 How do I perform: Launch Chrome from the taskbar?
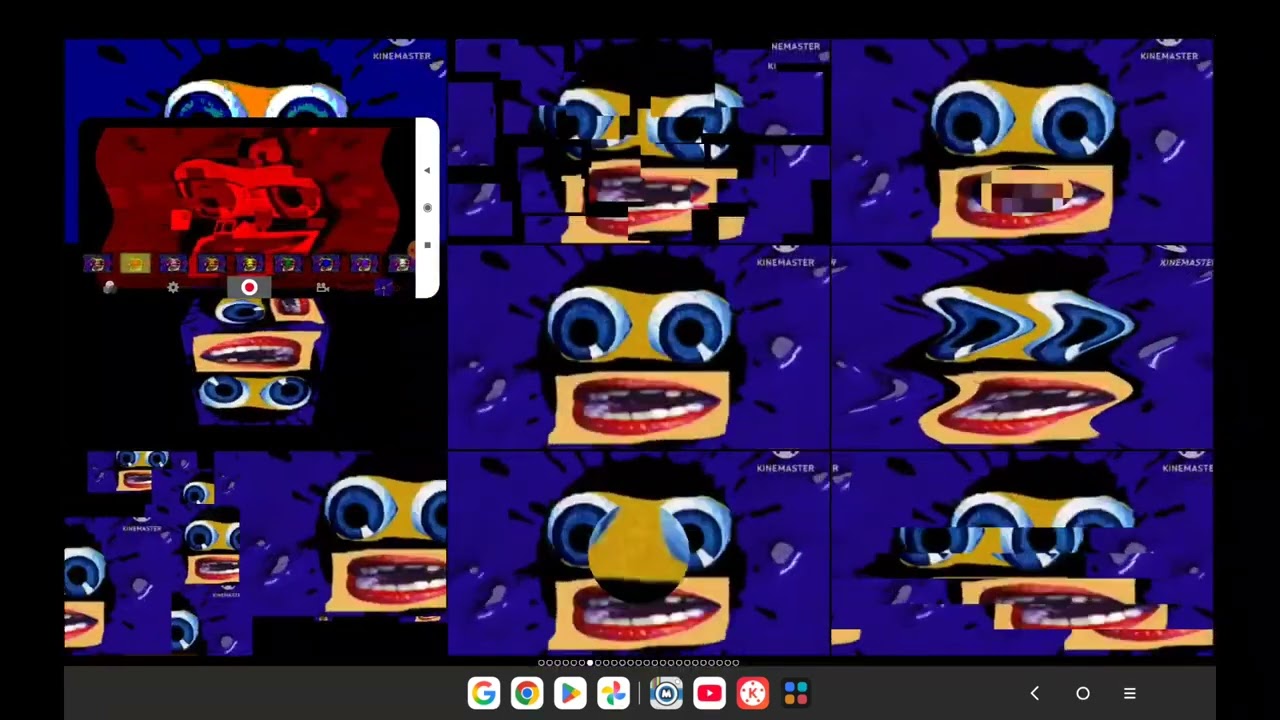click(x=527, y=693)
